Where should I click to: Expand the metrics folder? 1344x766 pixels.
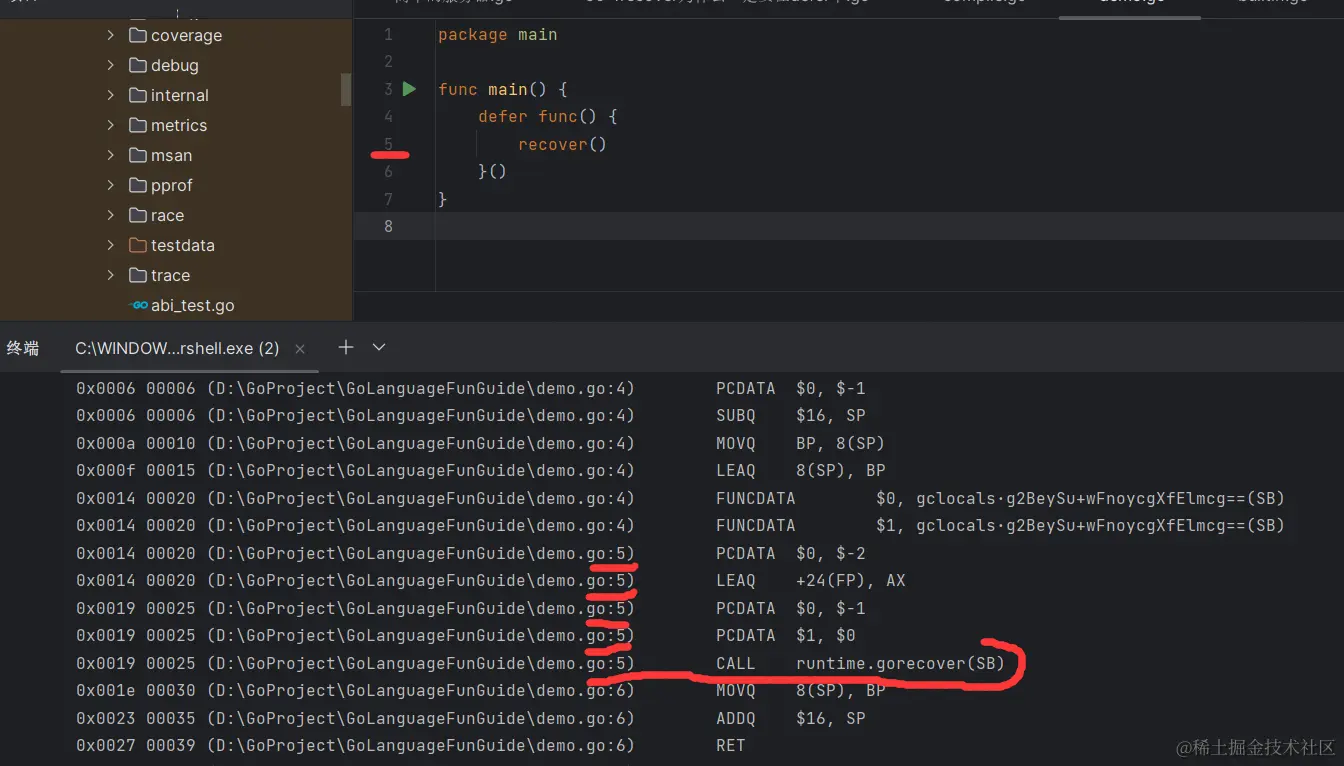(x=110, y=126)
